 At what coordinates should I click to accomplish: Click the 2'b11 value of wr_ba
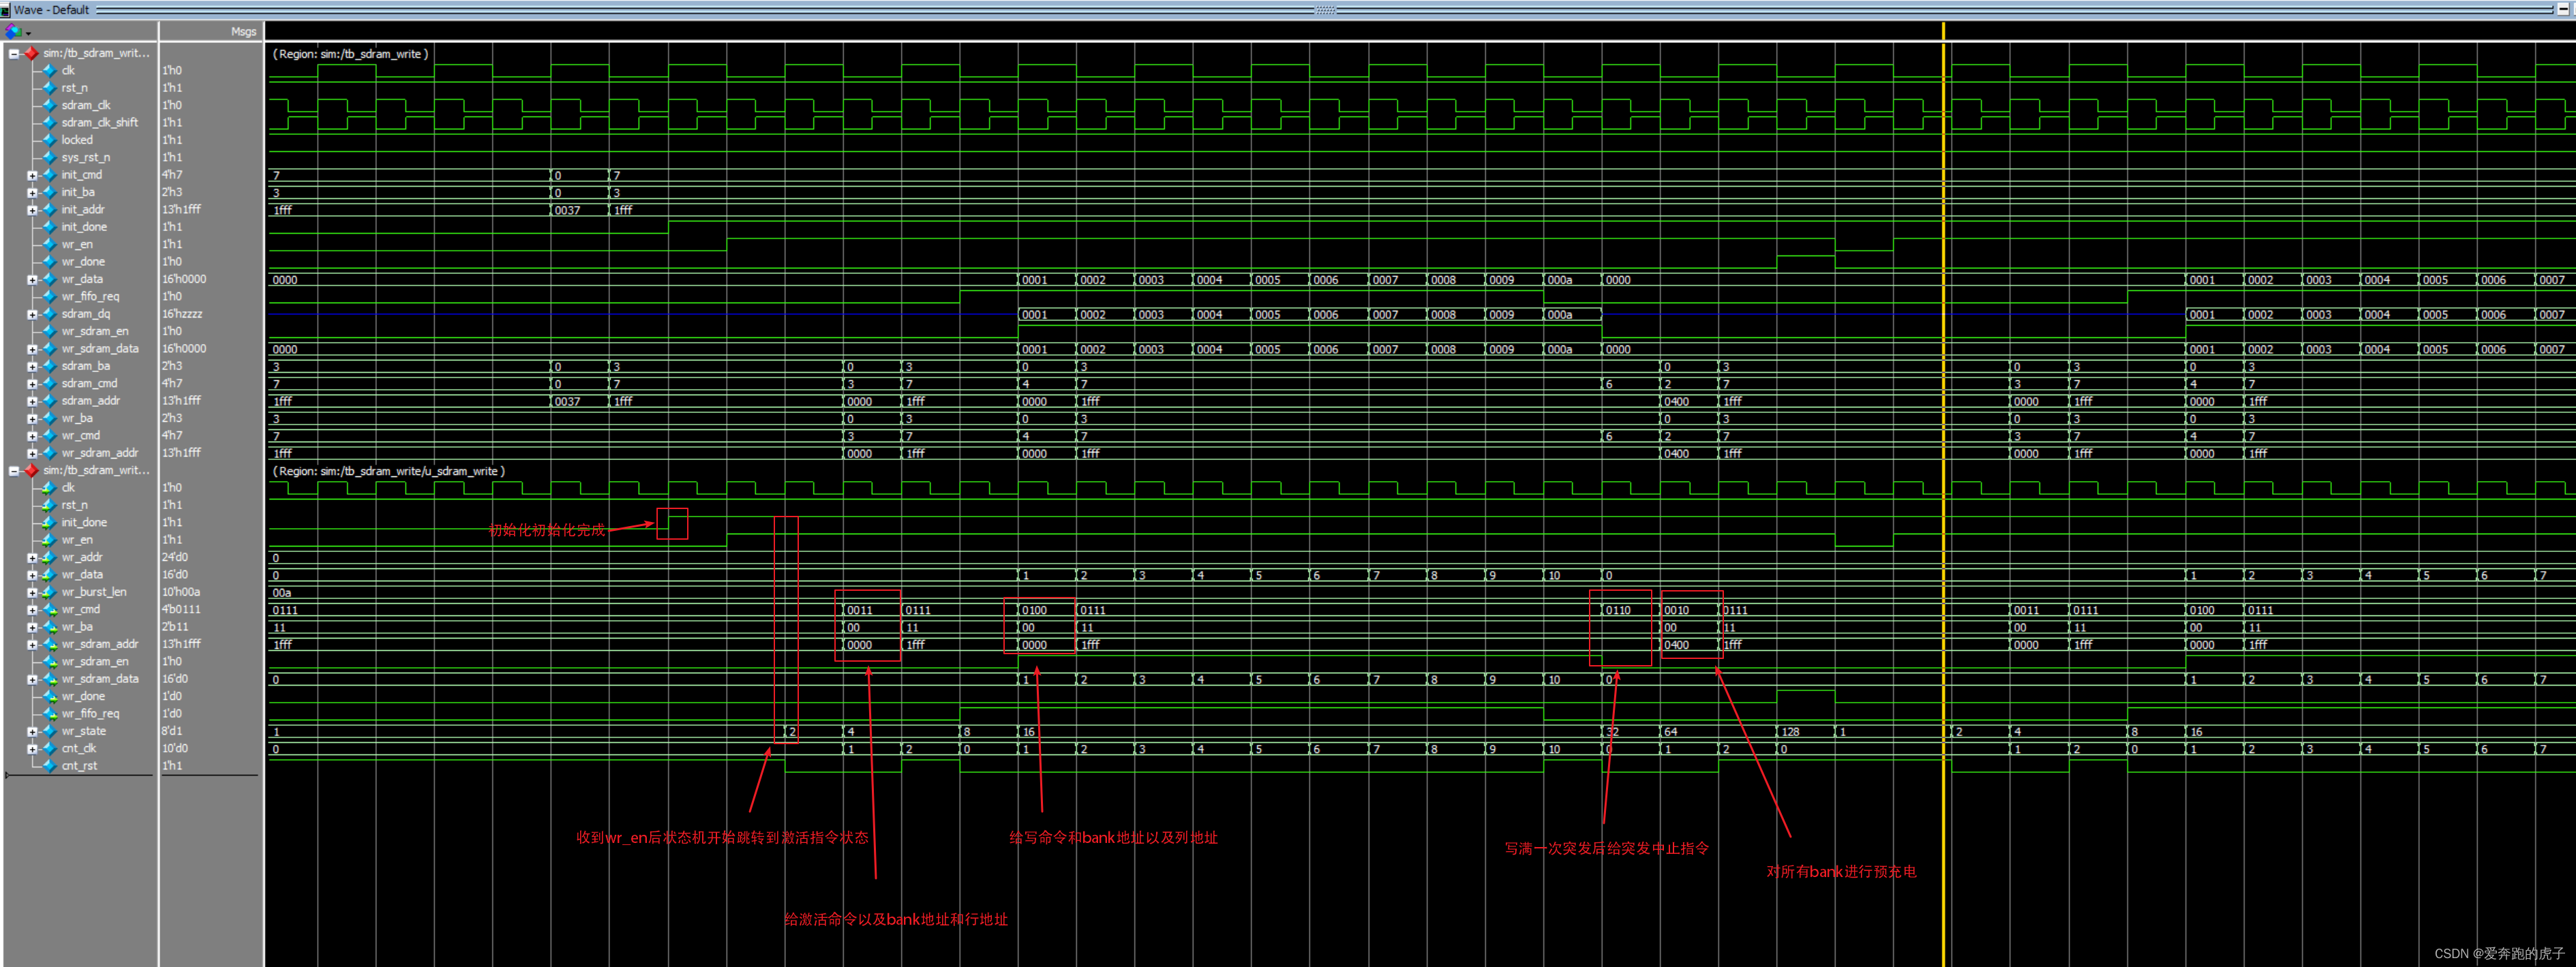point(176,627)
